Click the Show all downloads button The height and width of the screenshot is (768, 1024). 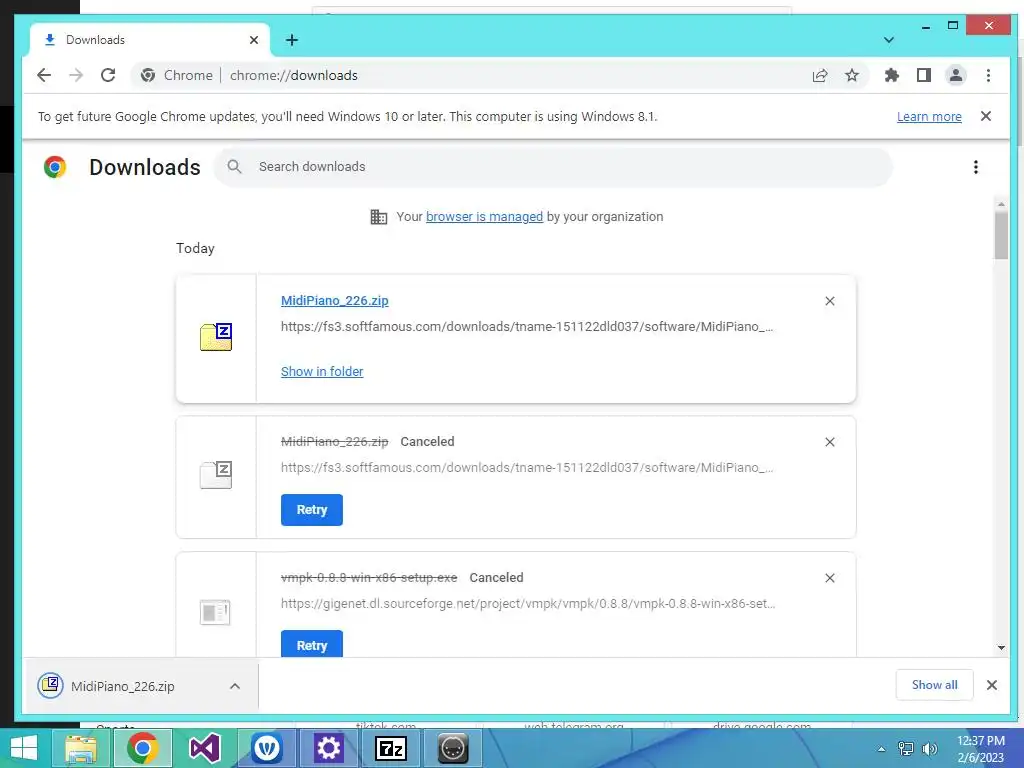point(935,684)
